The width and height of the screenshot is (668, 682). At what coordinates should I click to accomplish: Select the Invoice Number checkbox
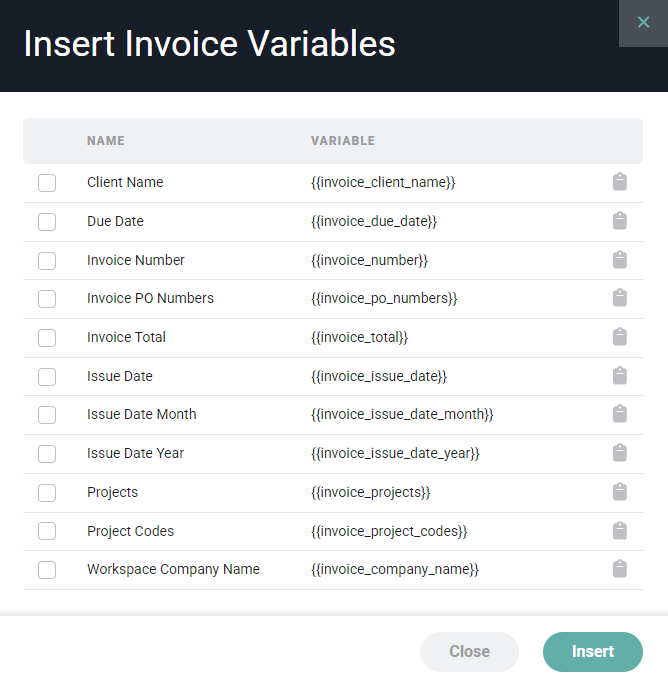pos(47,261)
